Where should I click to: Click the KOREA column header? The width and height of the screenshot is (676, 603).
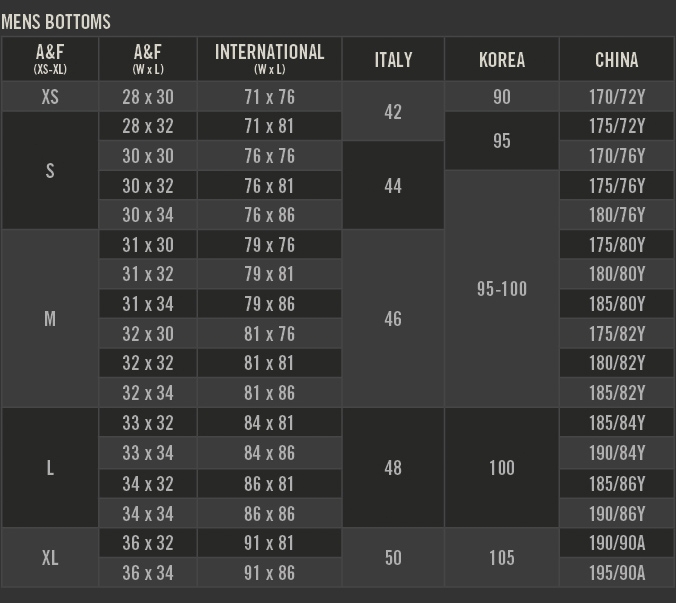point(501,60)
